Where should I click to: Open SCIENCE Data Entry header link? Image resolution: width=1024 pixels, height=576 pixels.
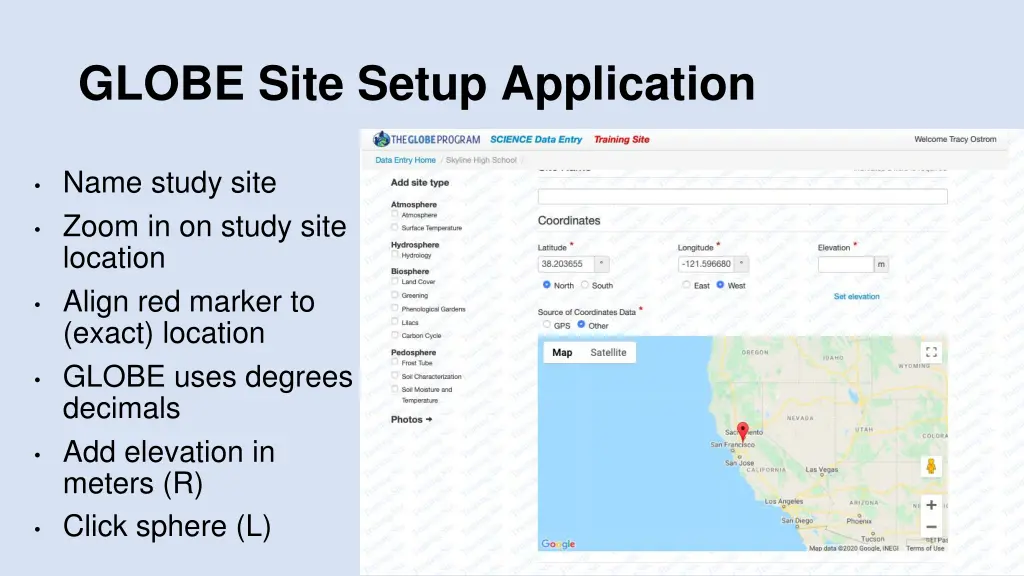click(x=536, y=139)
